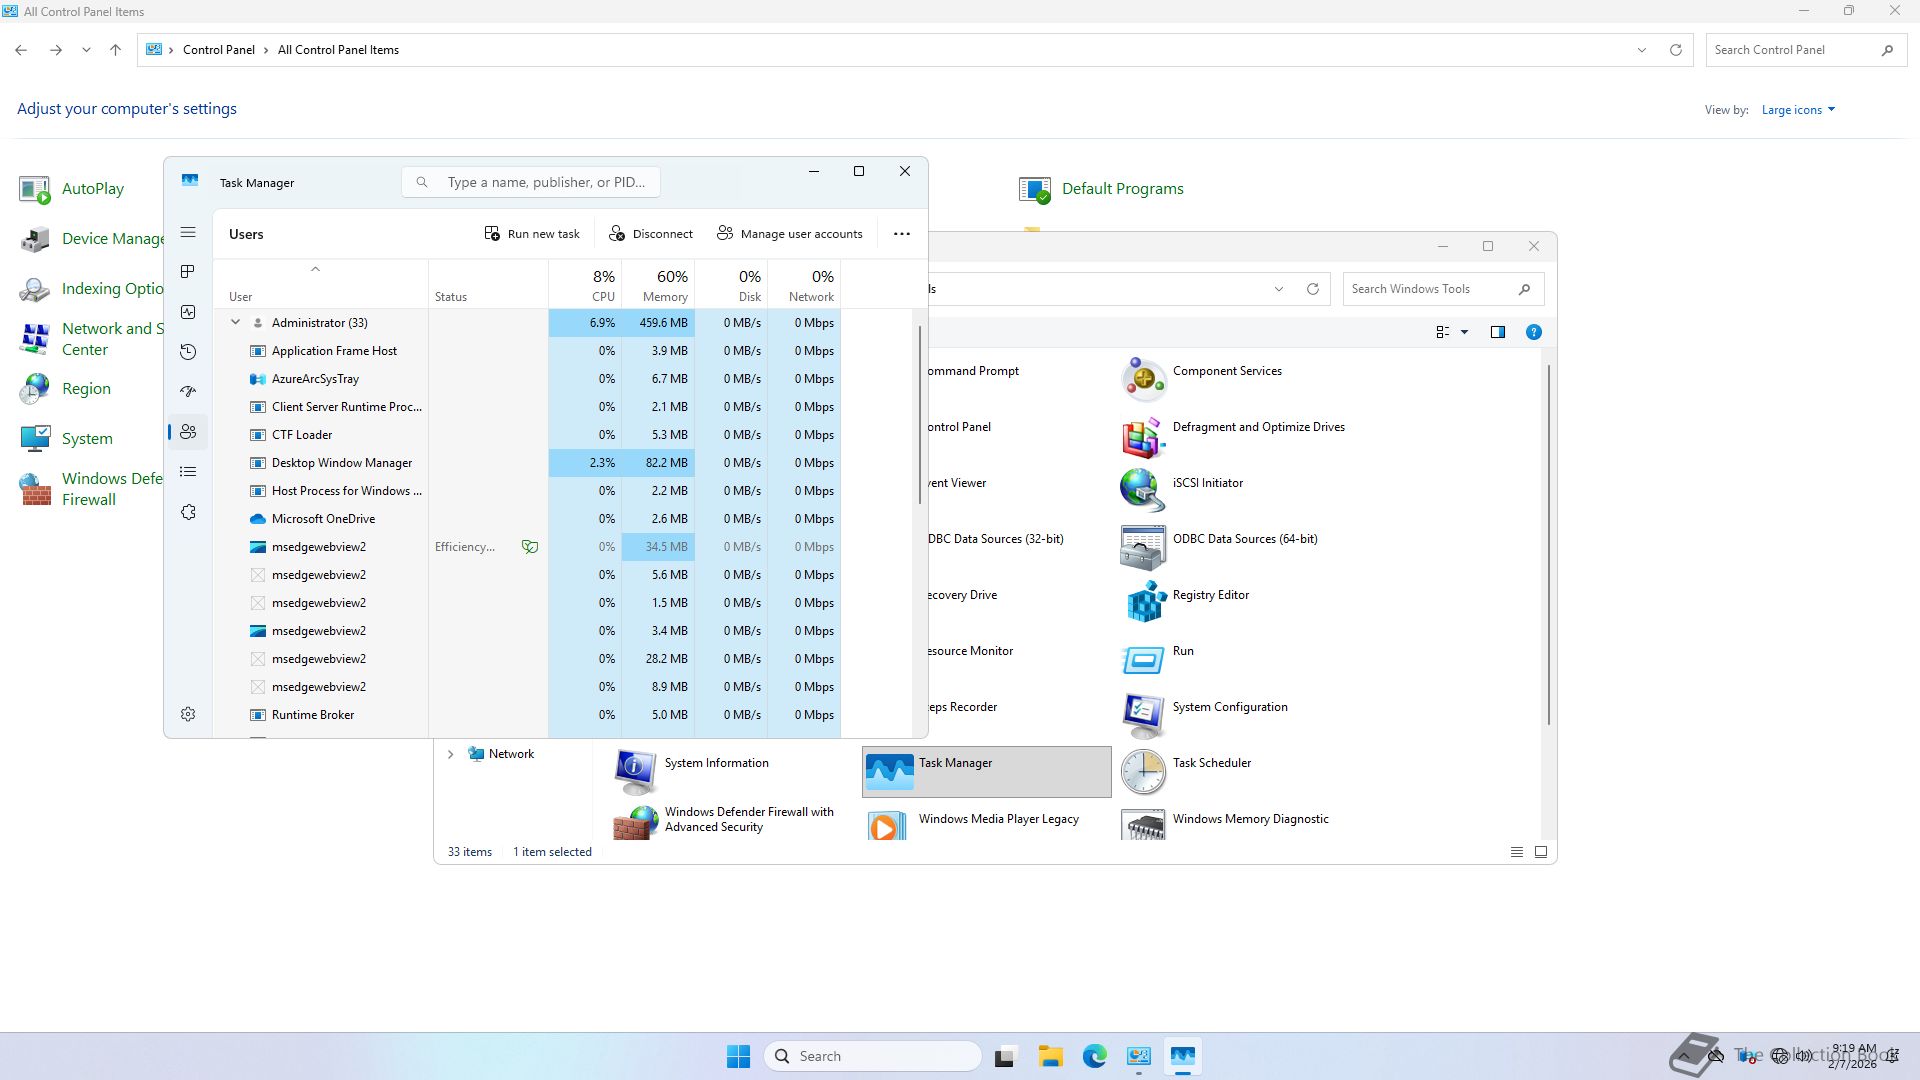Click the Task Manager search field
Image resolution: width=1920 pixels, height=1080 pixels.
pyautogui.click(x=545, y=182)
